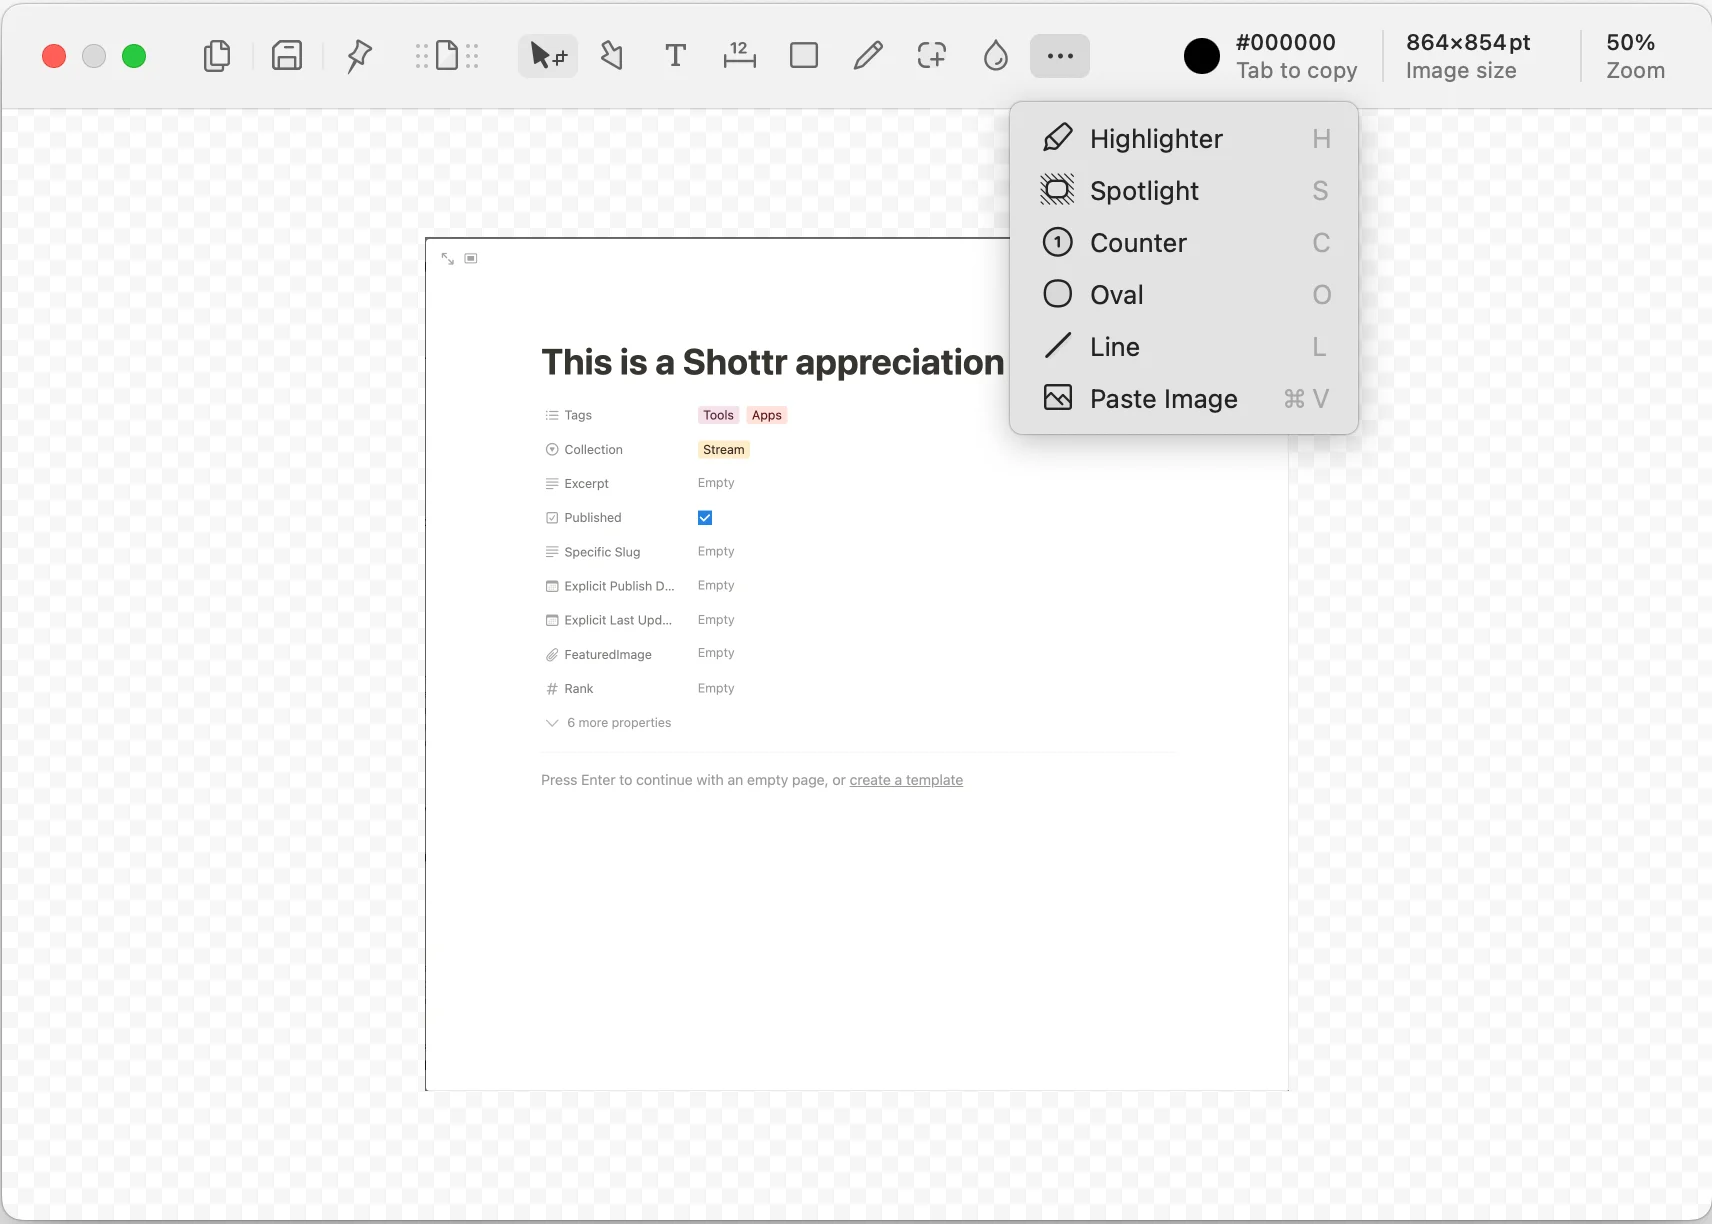The image size is (1712, 1224).
Task: Select the Spotlight tool
Action: pos(1143,191)
